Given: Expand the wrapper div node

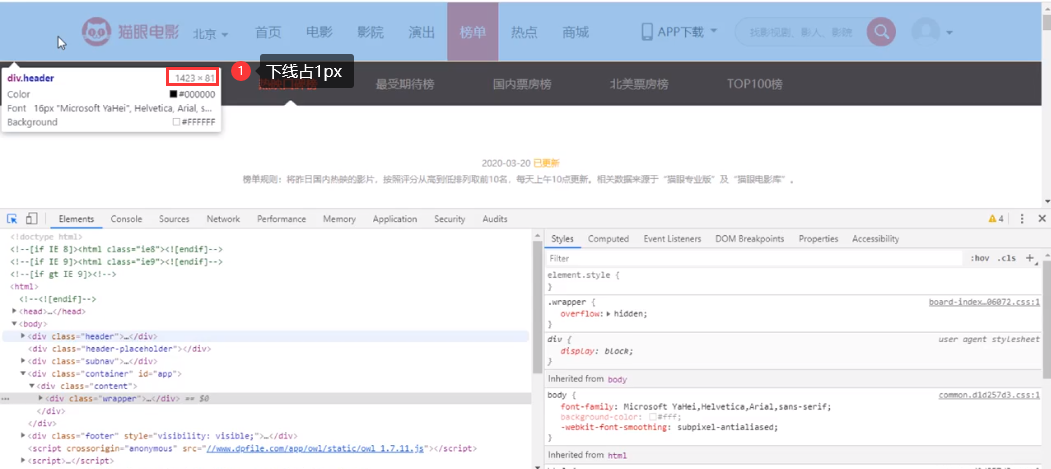Looking at the screenshot, I should click(40, 398).
